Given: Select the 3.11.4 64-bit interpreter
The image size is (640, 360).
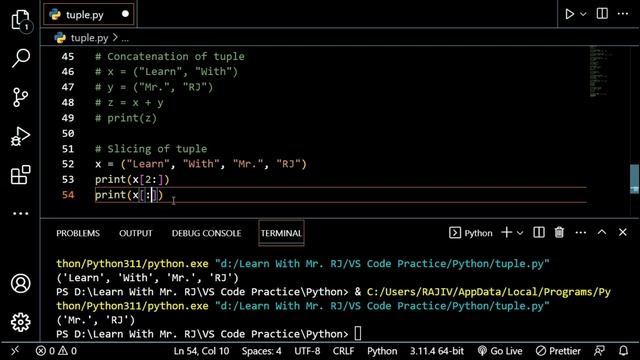Looking at the screenshot, I should pos(437,351).
